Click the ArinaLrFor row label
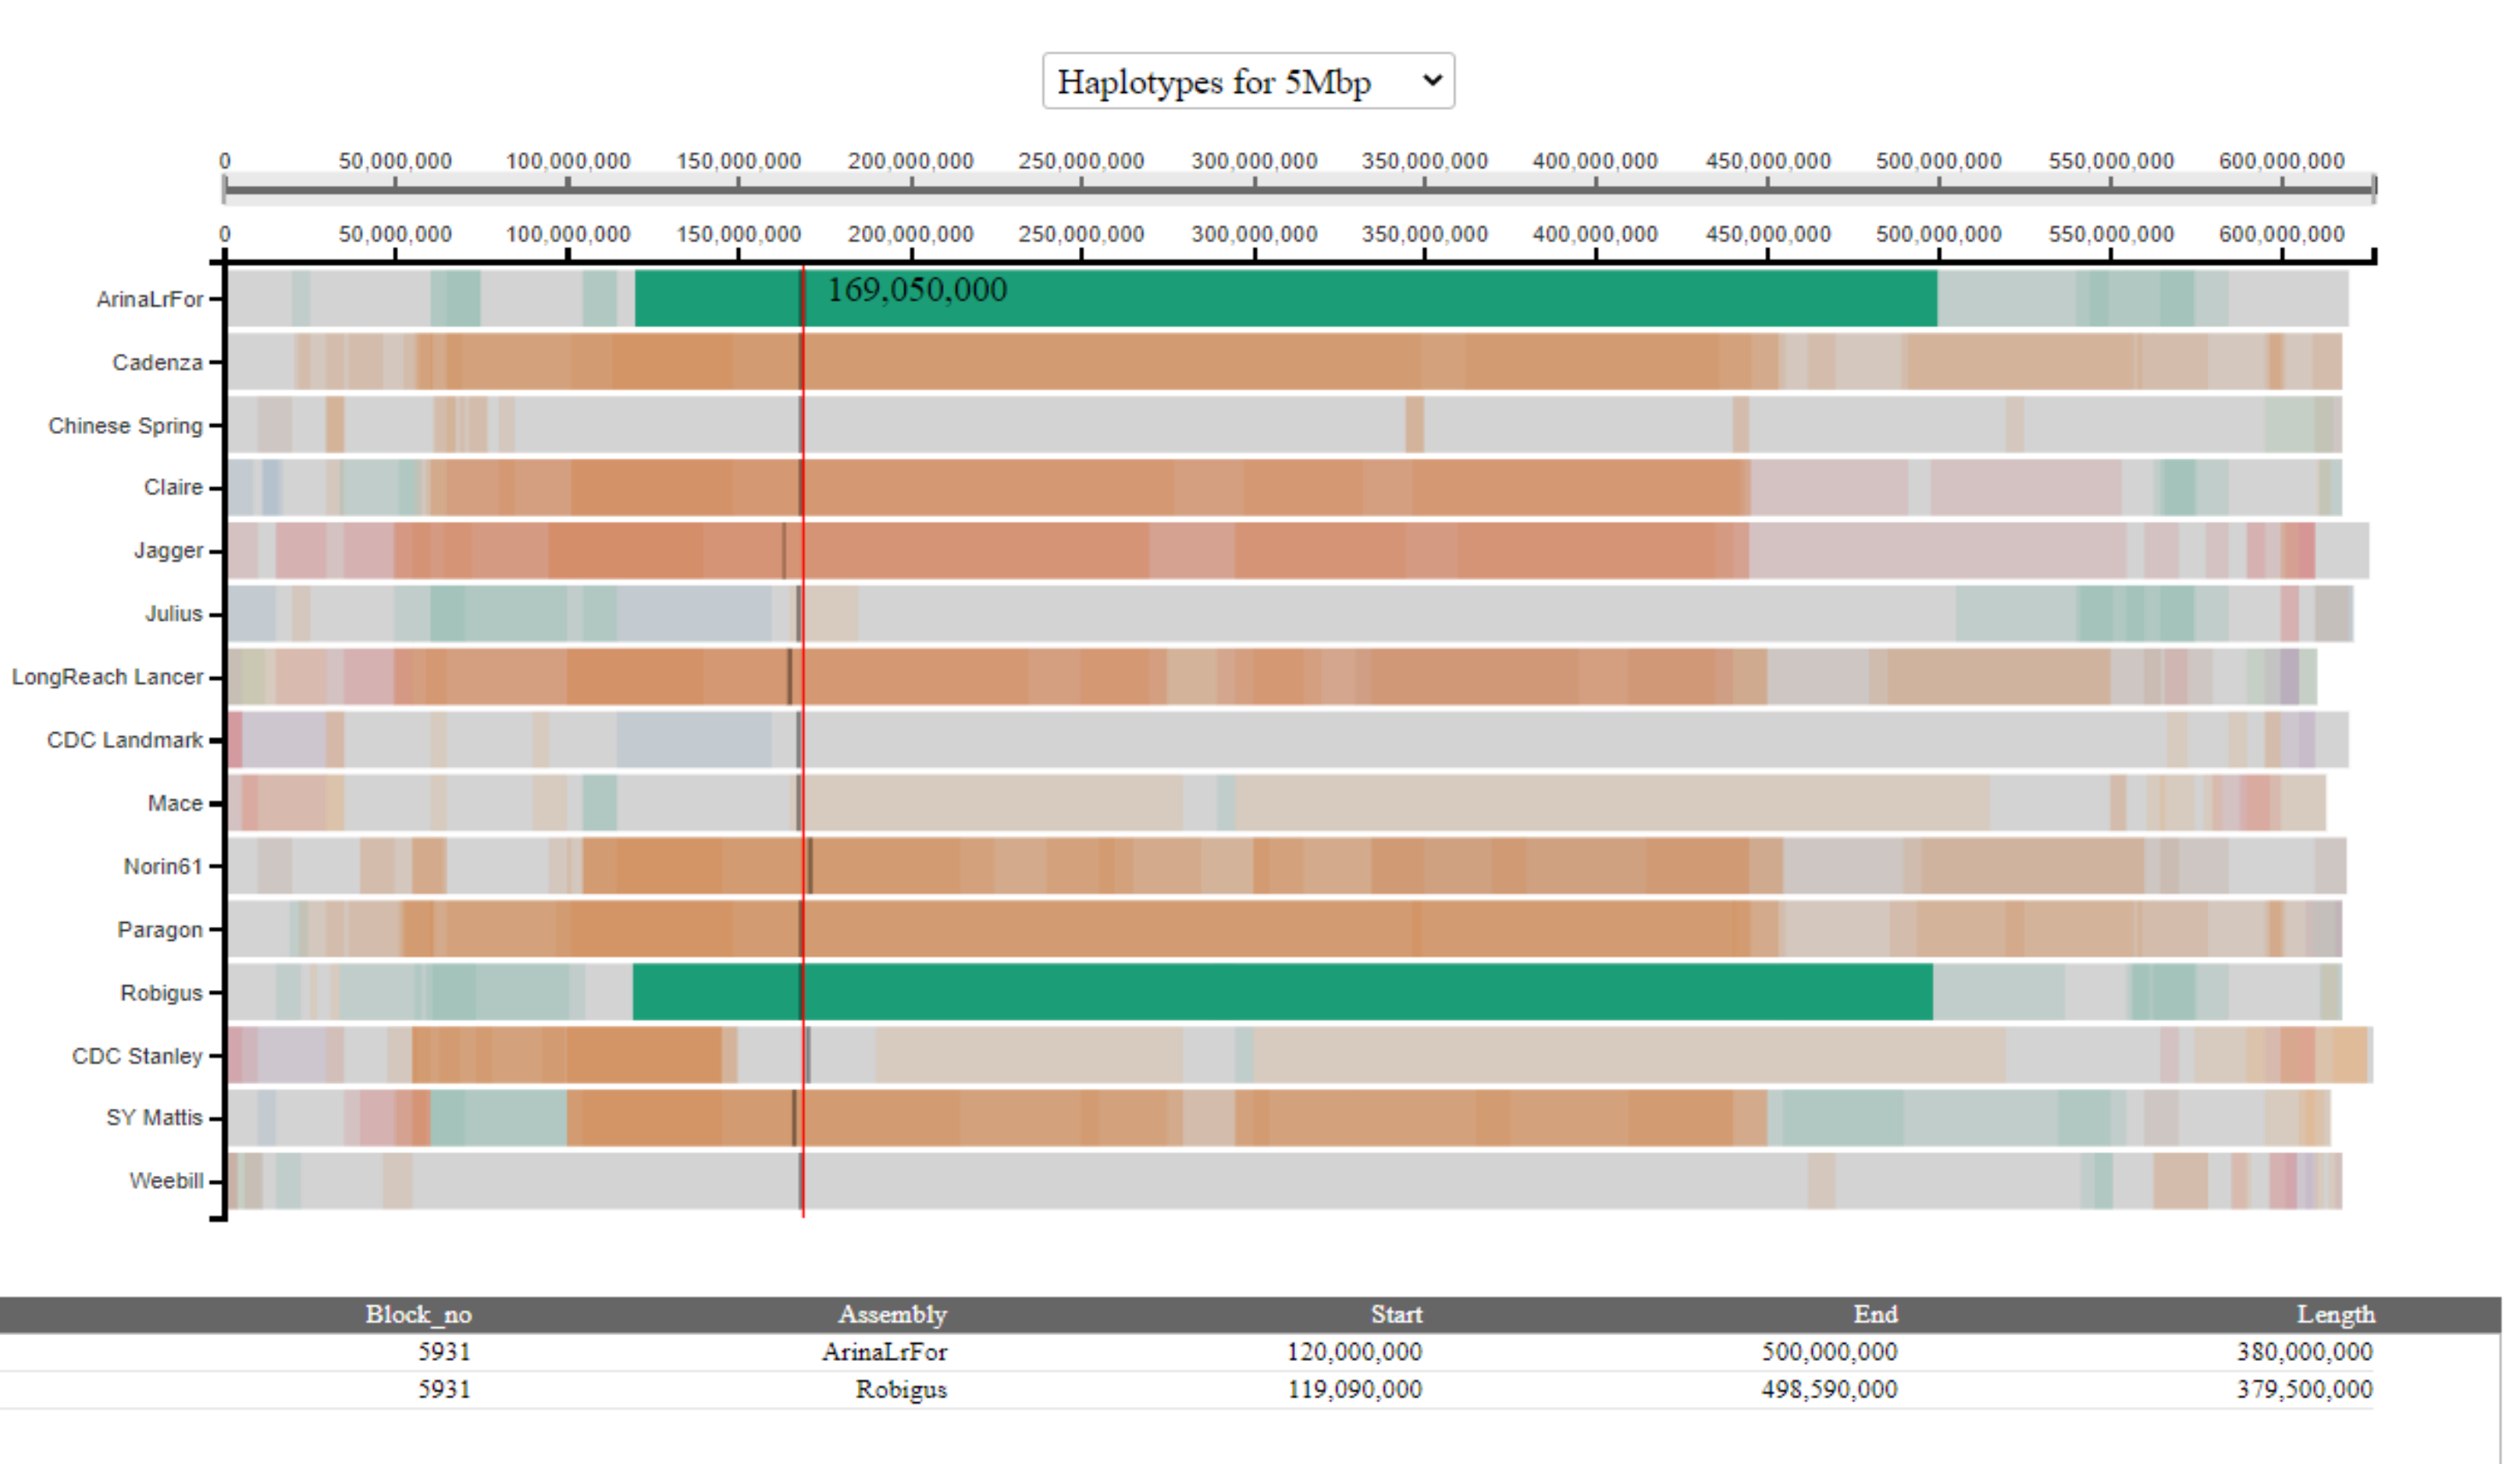This screenshot has height=1464, width=2520. (x=149, y=299)
